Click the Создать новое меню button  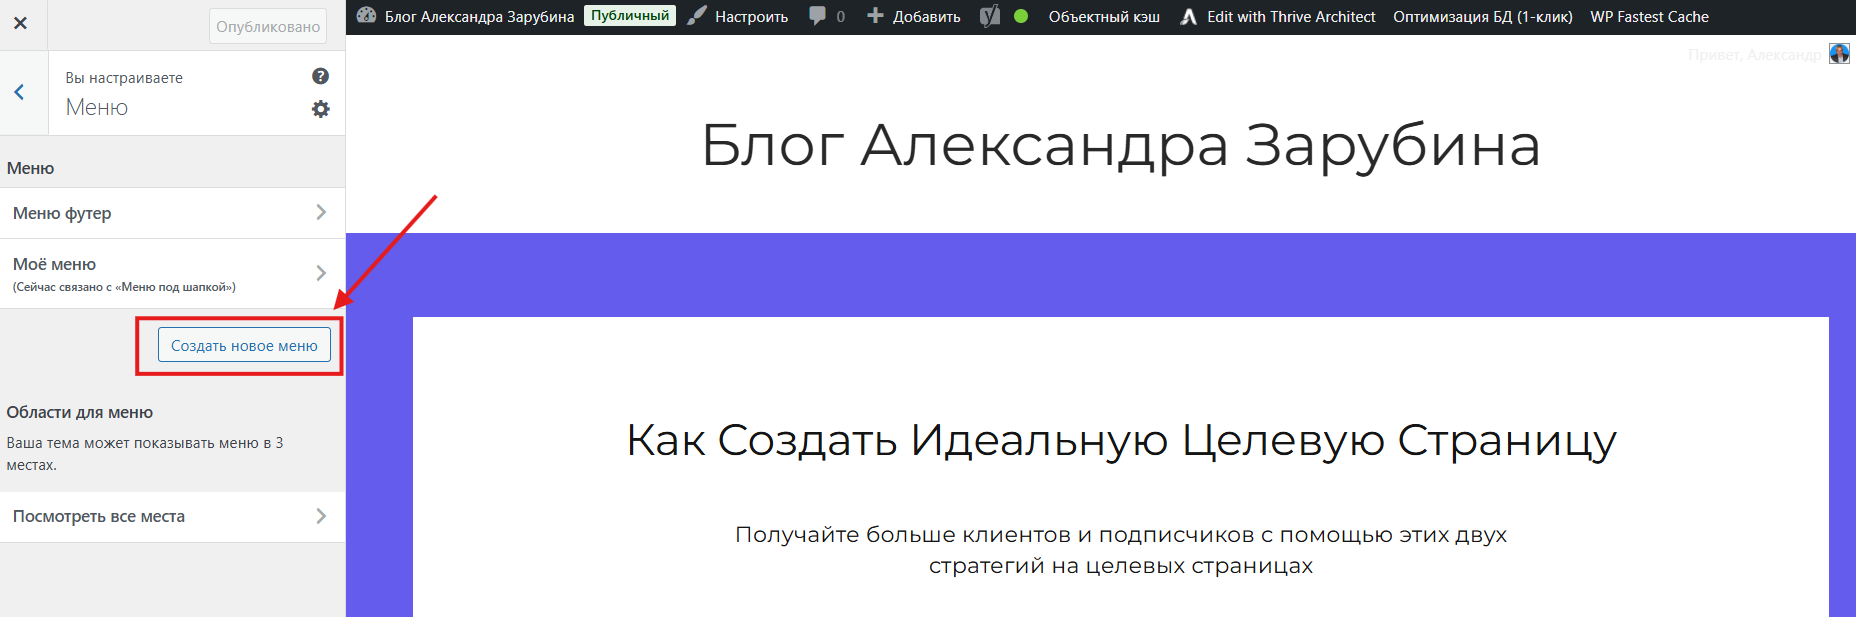(244, 345)
